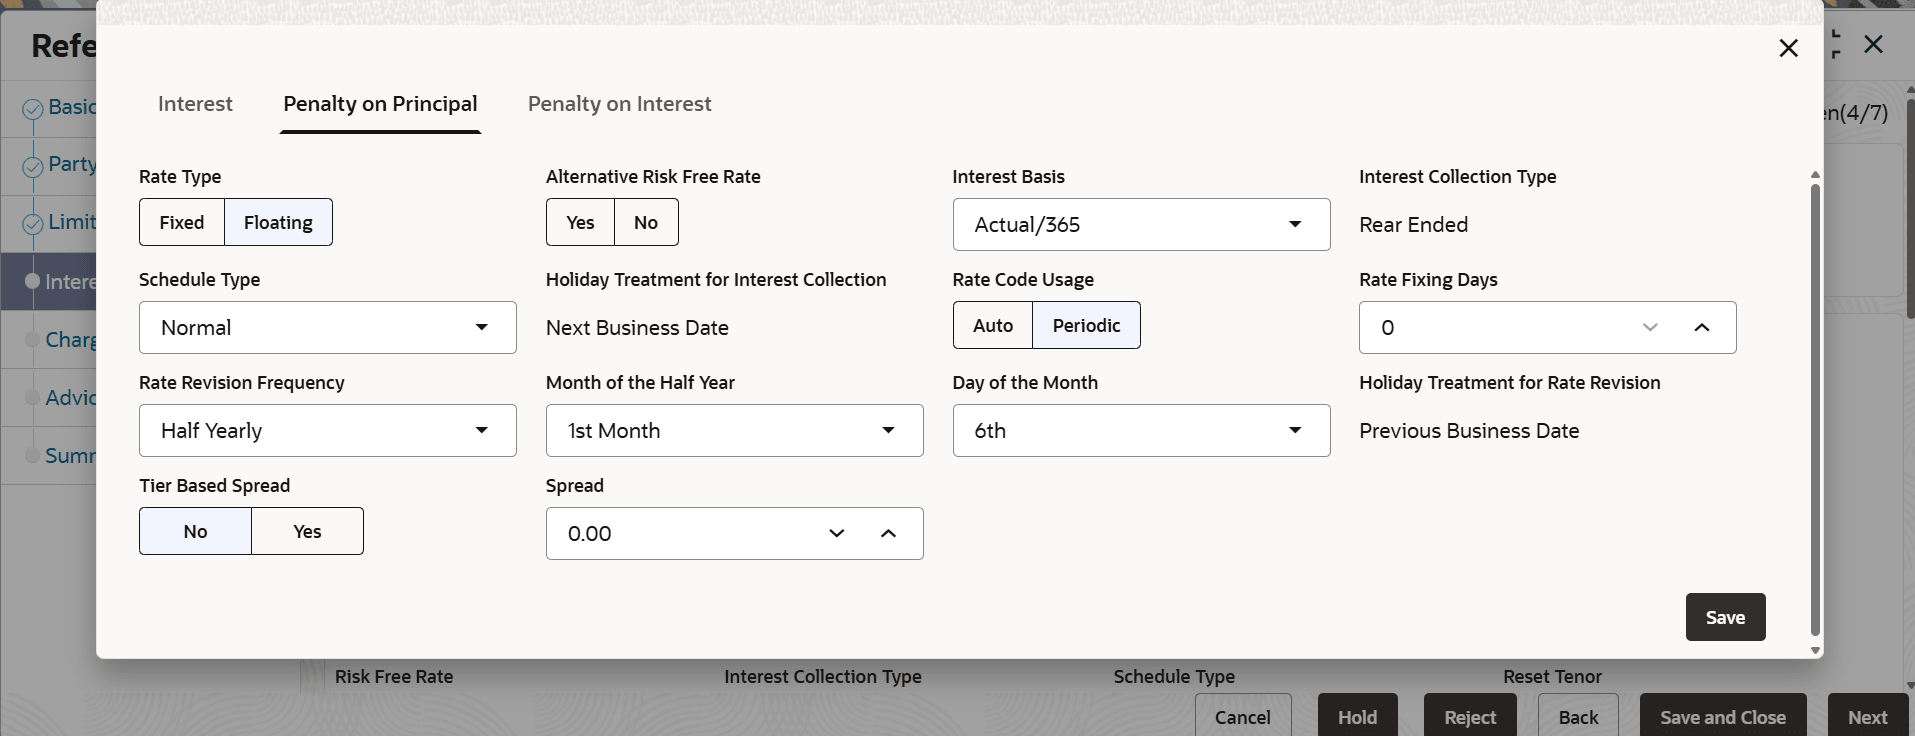The width and height of the screenshot is (1915, 736).
Task: Click the Limit step check icon
Action: tap(32, 224)
